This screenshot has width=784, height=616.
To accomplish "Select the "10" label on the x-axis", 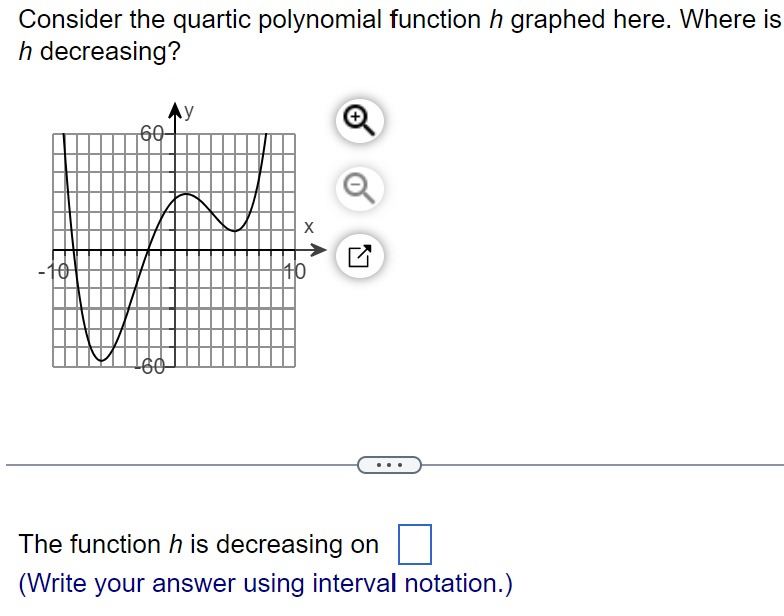I will point(295,272).
